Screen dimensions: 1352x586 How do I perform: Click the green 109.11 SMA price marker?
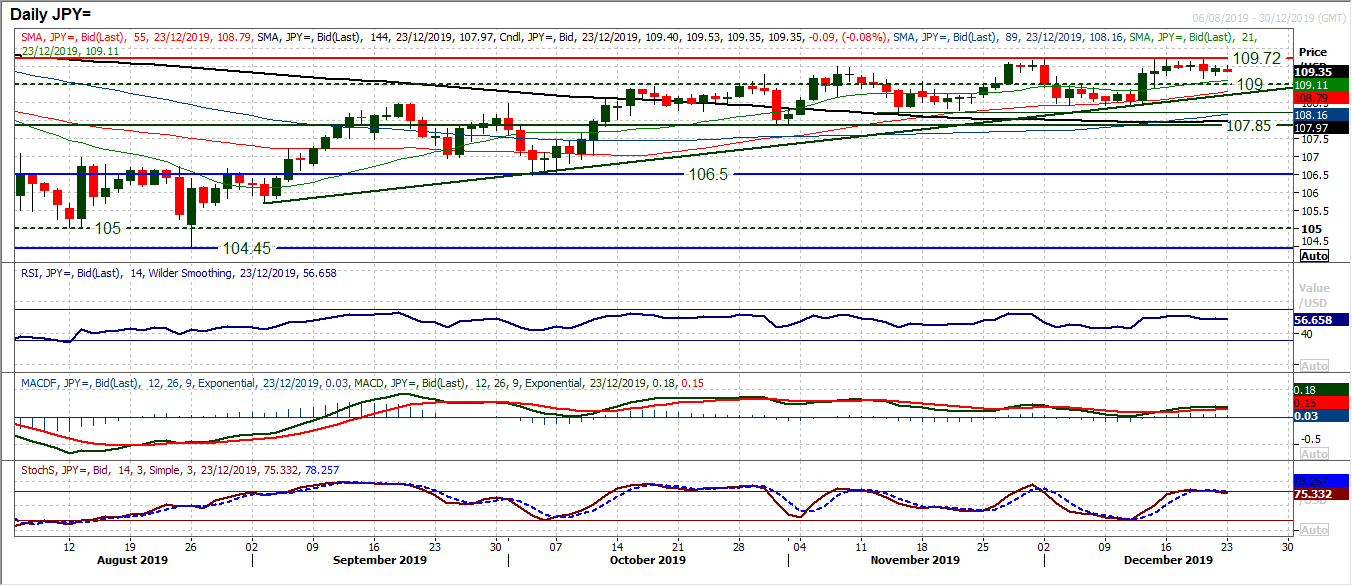click(1311, 86)
